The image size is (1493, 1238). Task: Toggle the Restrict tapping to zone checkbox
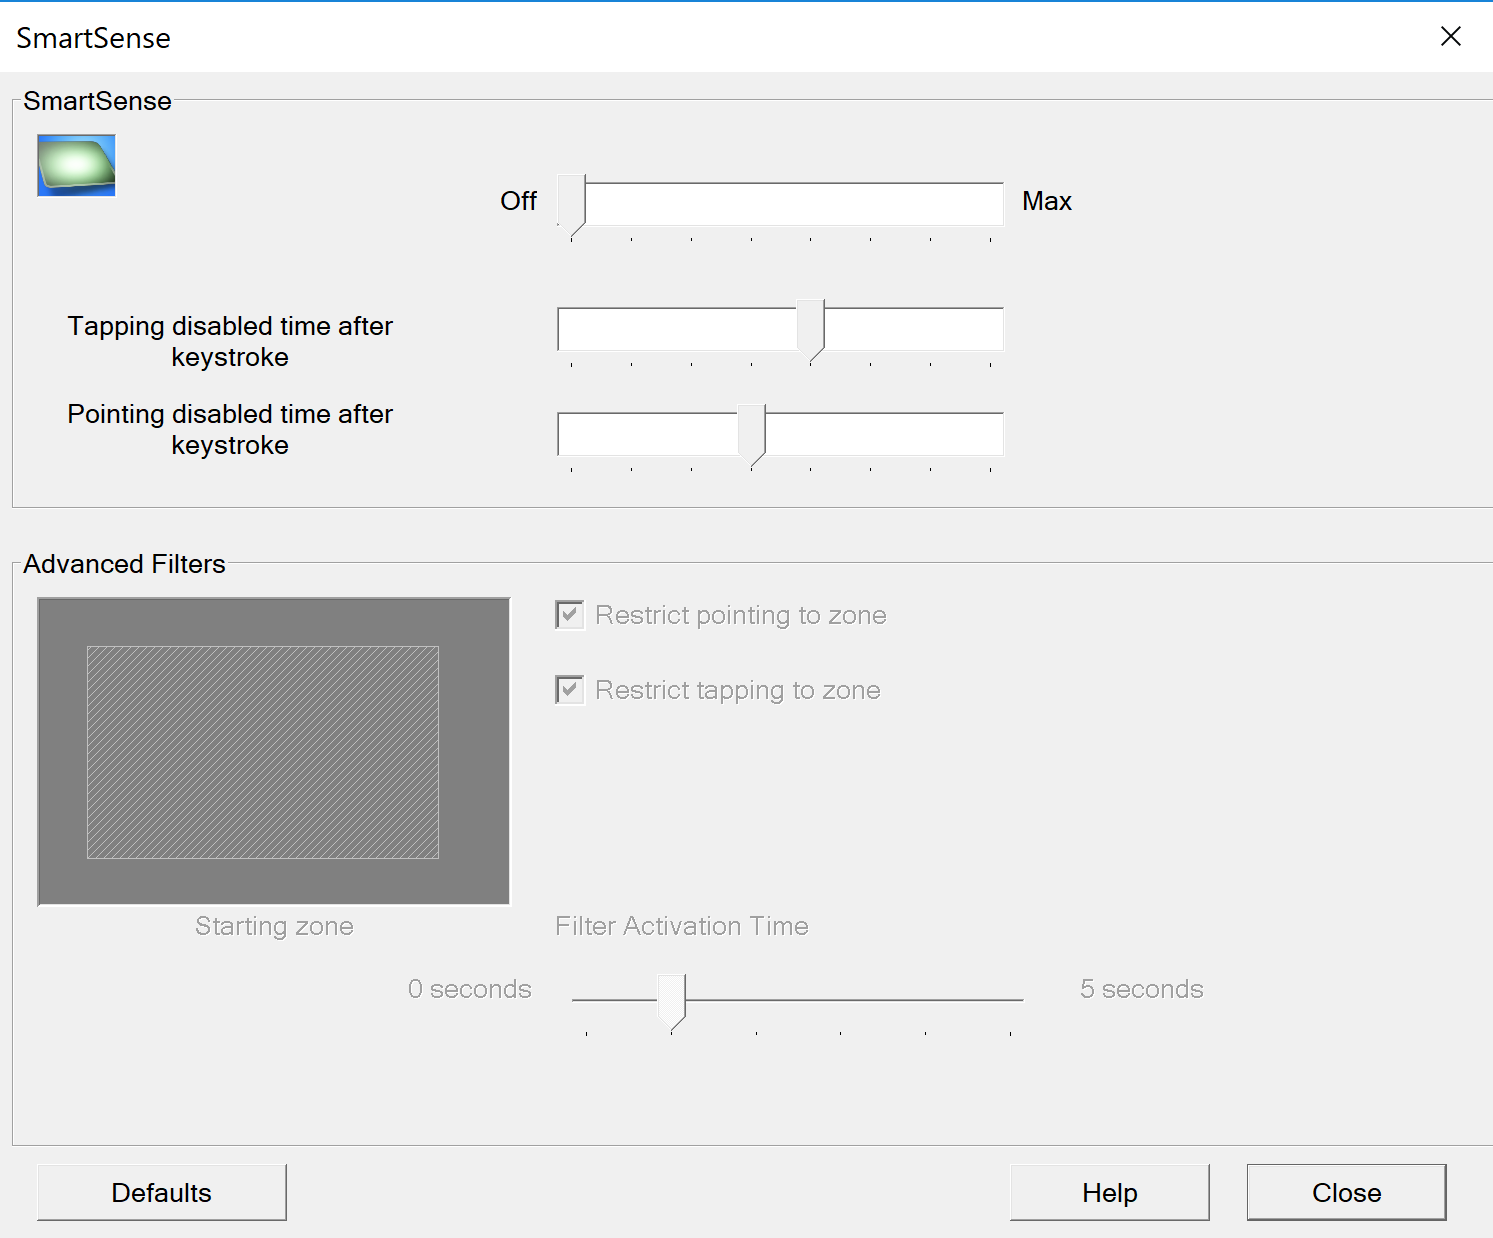568,689
